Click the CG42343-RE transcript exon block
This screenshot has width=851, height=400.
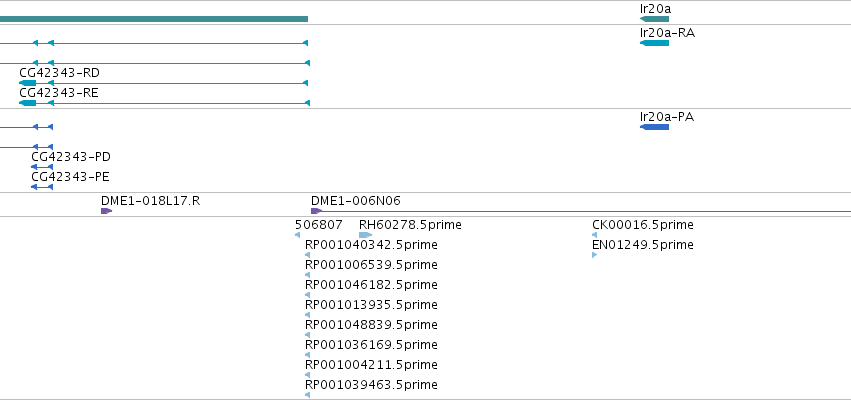click(27, 103)
